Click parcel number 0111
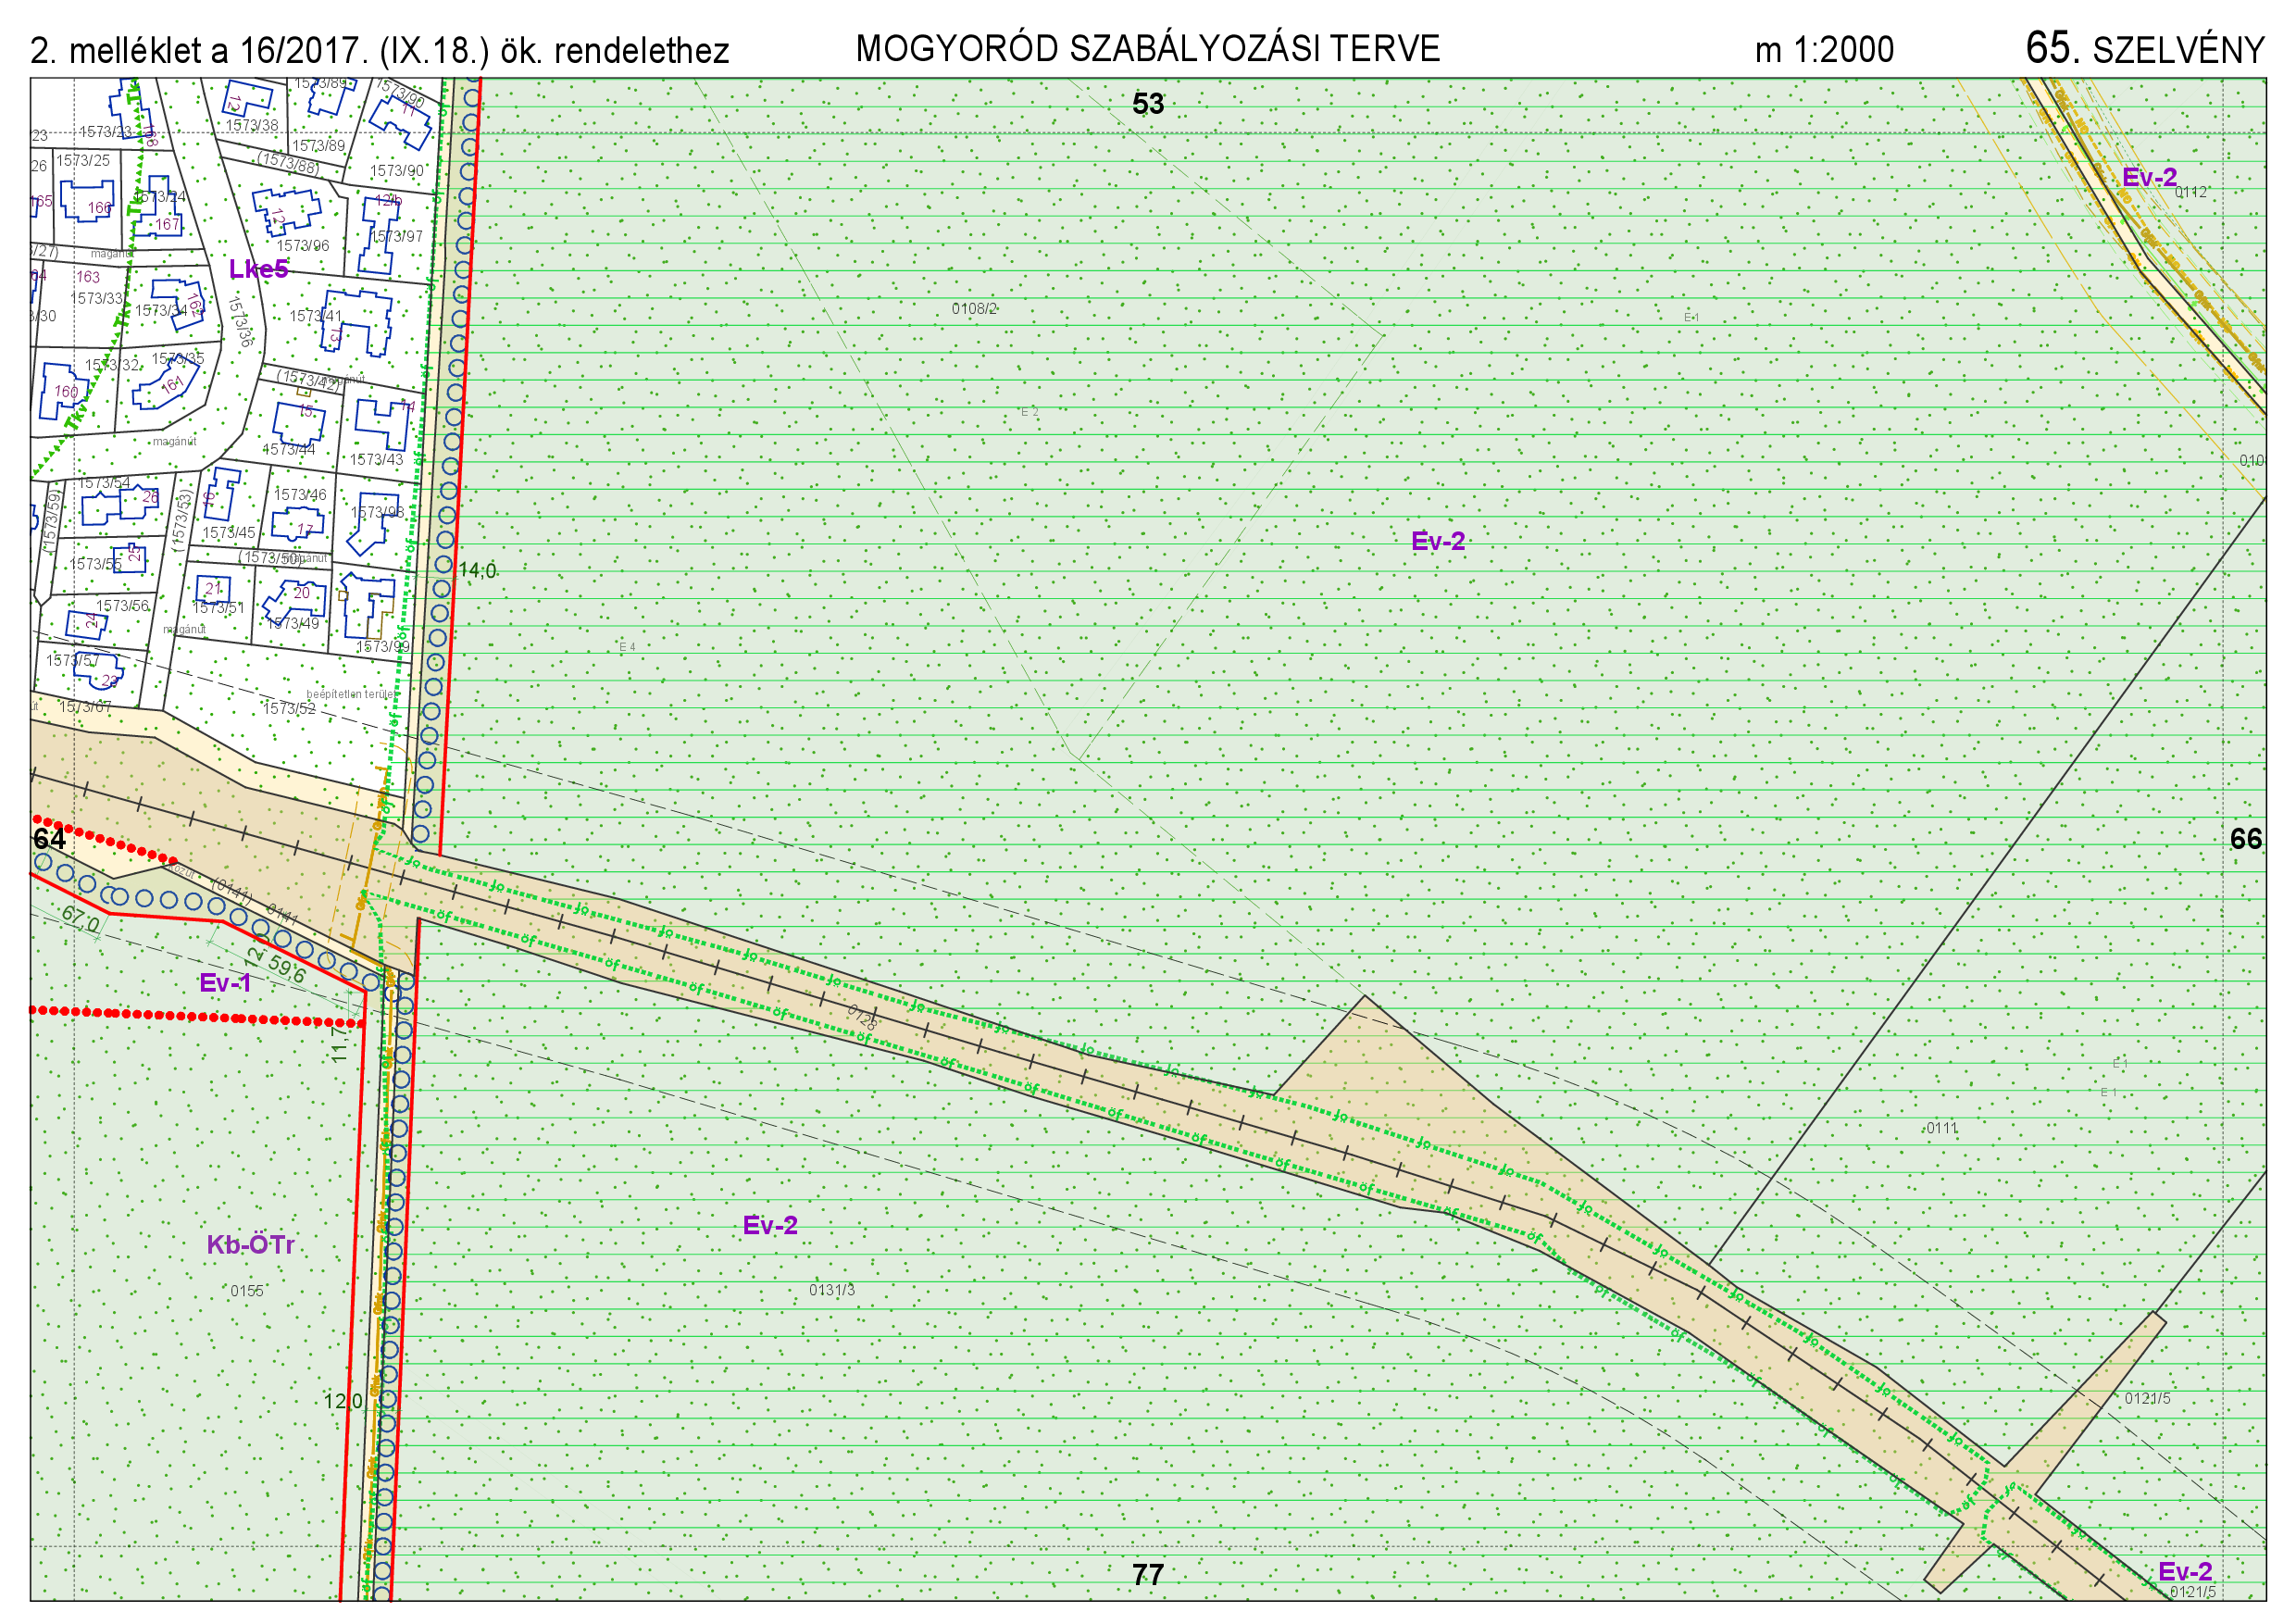2296x1624 pixels. coord(1942,1128)
